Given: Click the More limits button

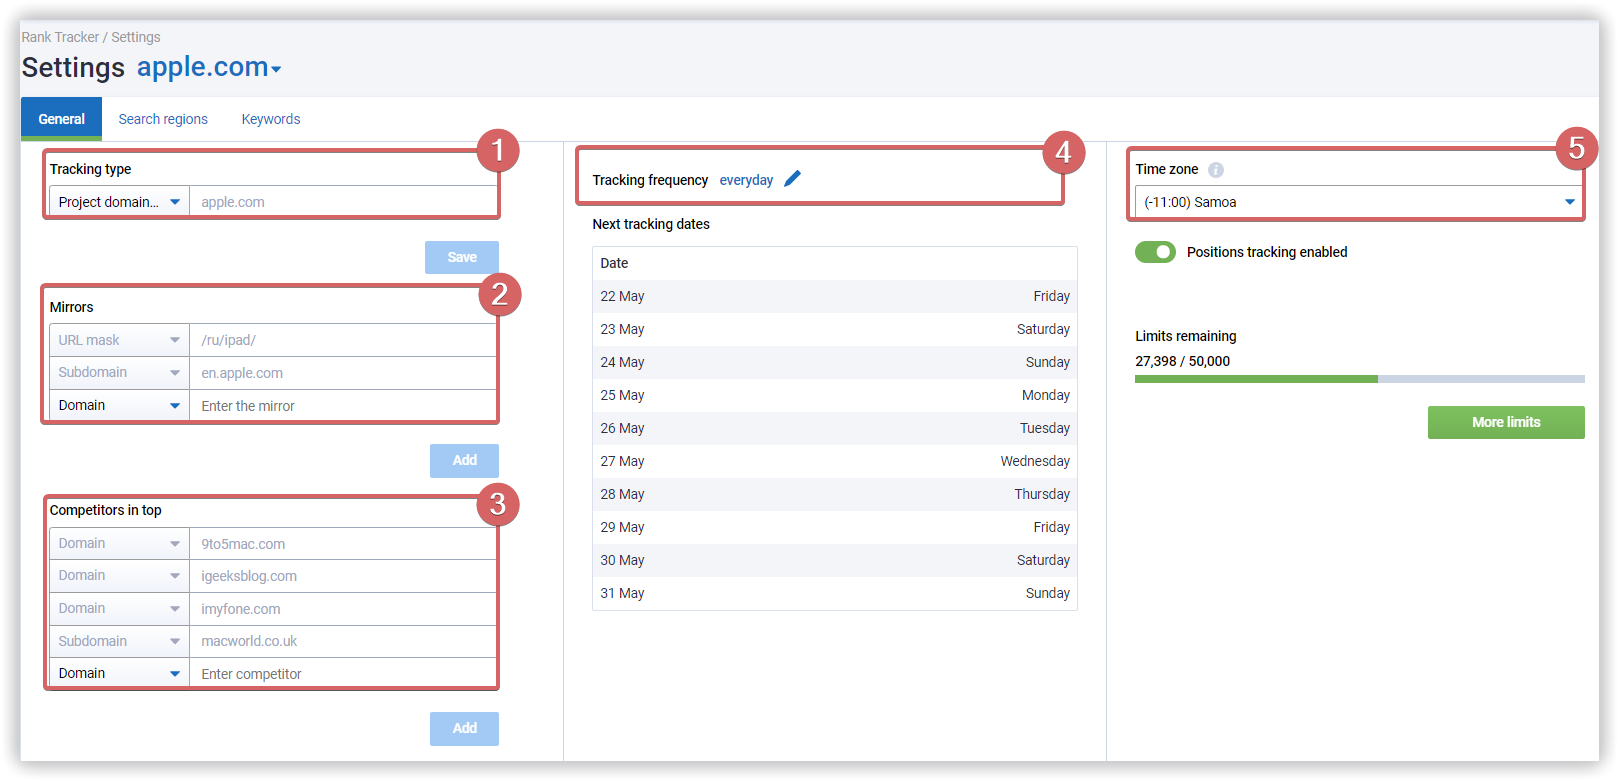Looking at the screenshot, I should point(1505,422).
